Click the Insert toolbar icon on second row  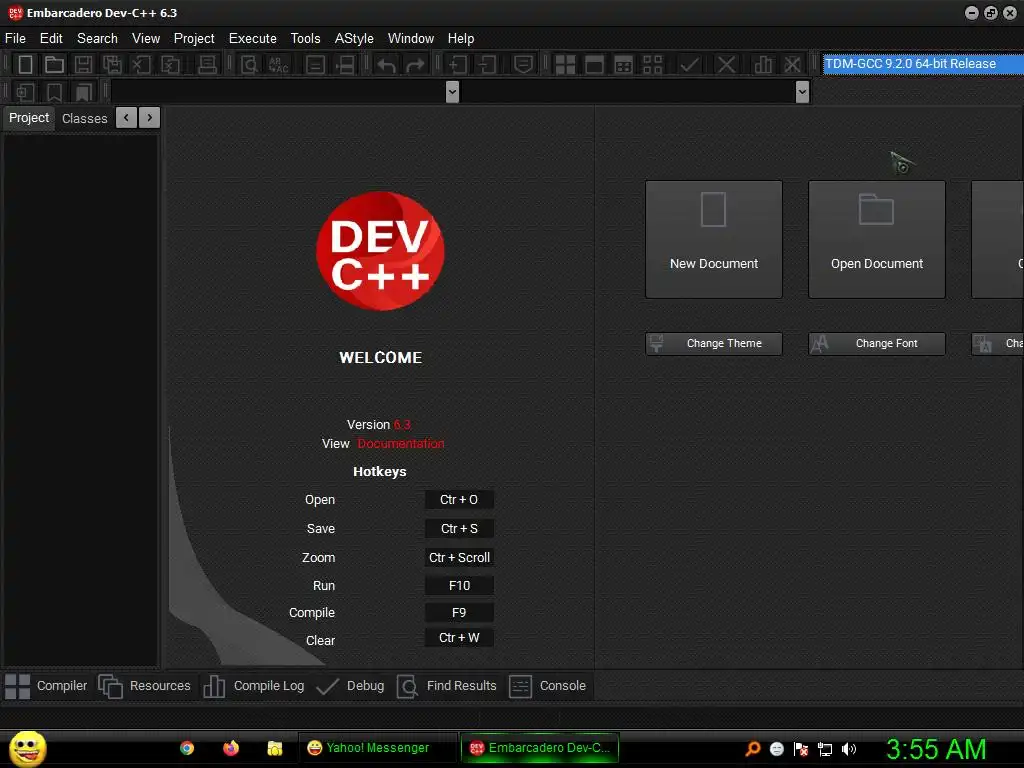(x=25, y=92)
